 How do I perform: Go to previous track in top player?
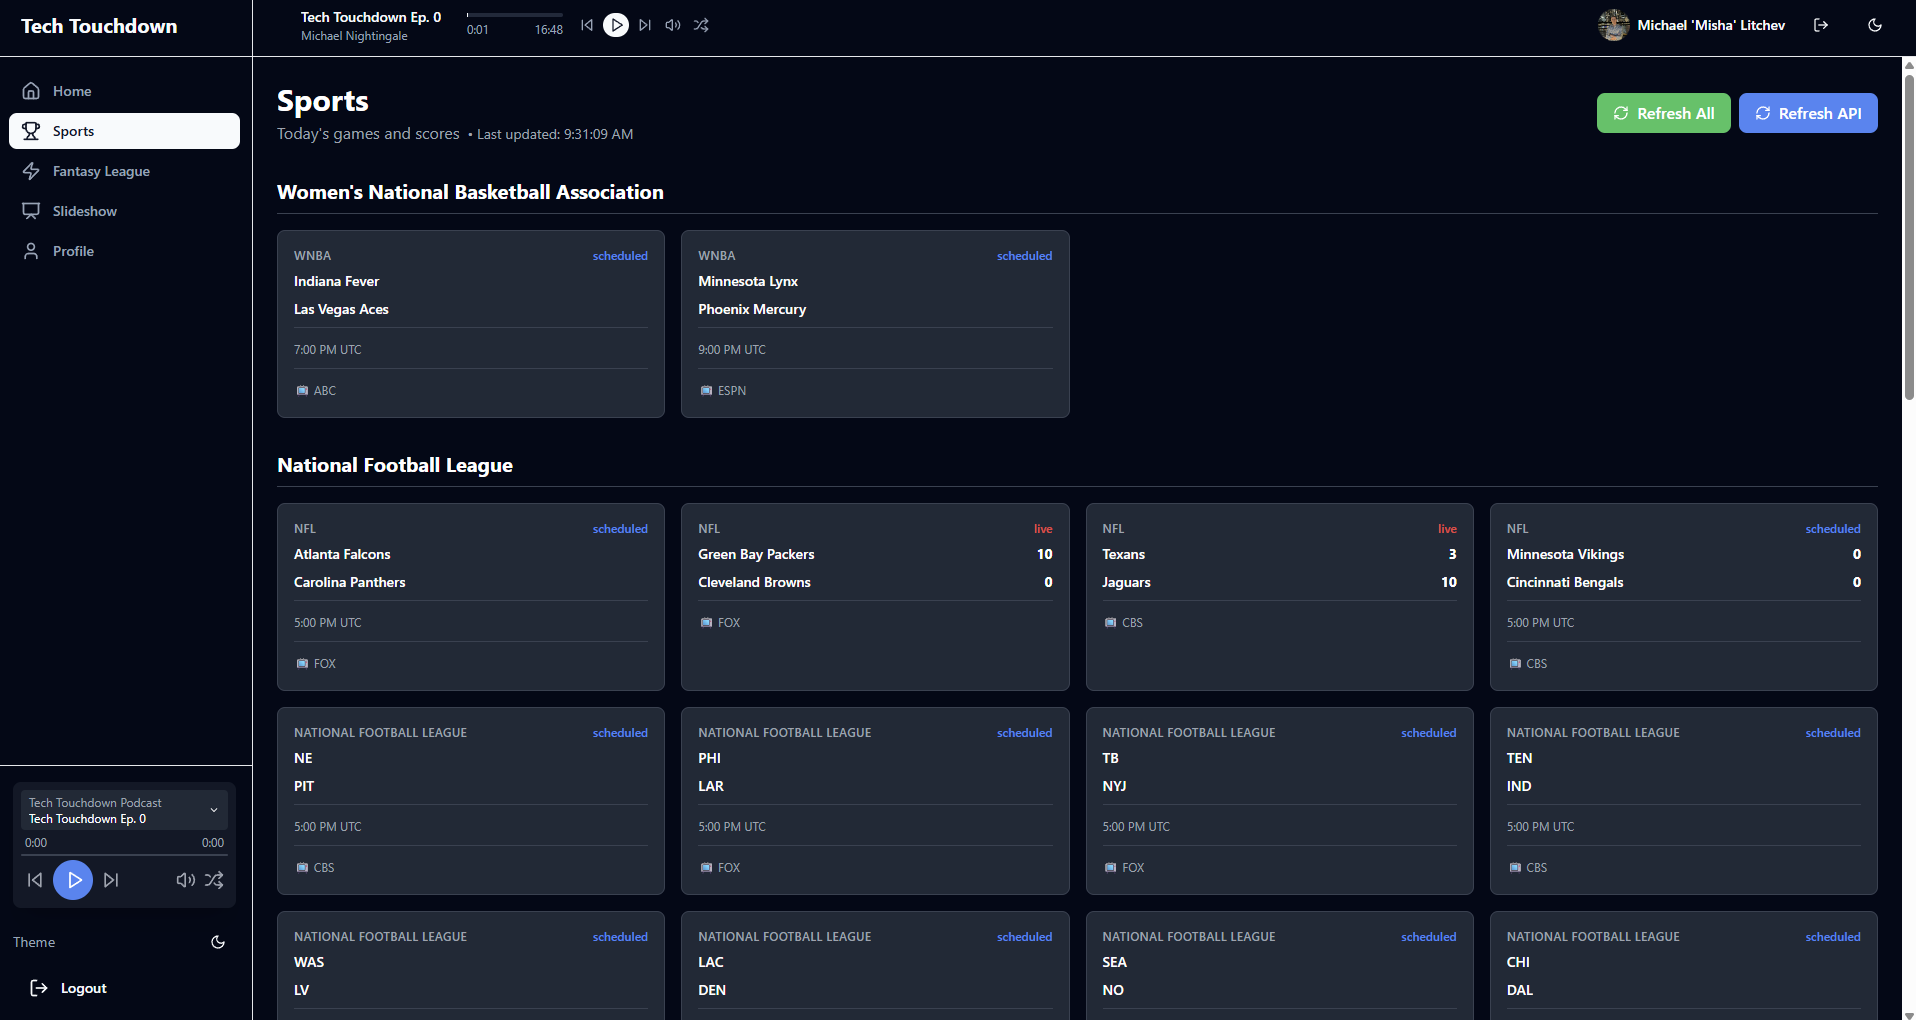(x=587, y=25)
